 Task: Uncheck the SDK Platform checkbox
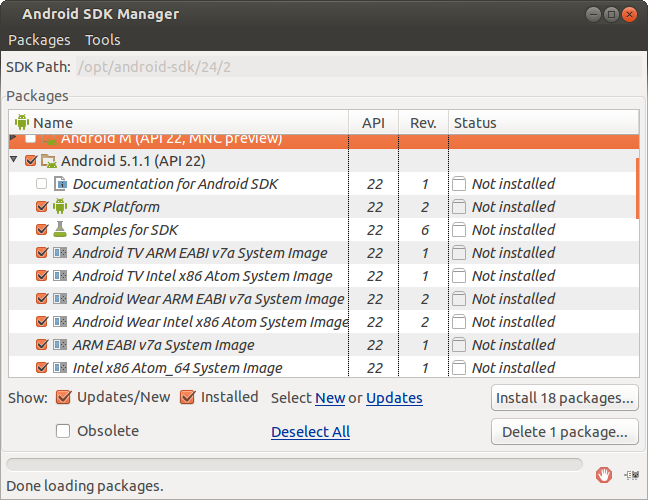pyautogui.click(x=42, y=206)
